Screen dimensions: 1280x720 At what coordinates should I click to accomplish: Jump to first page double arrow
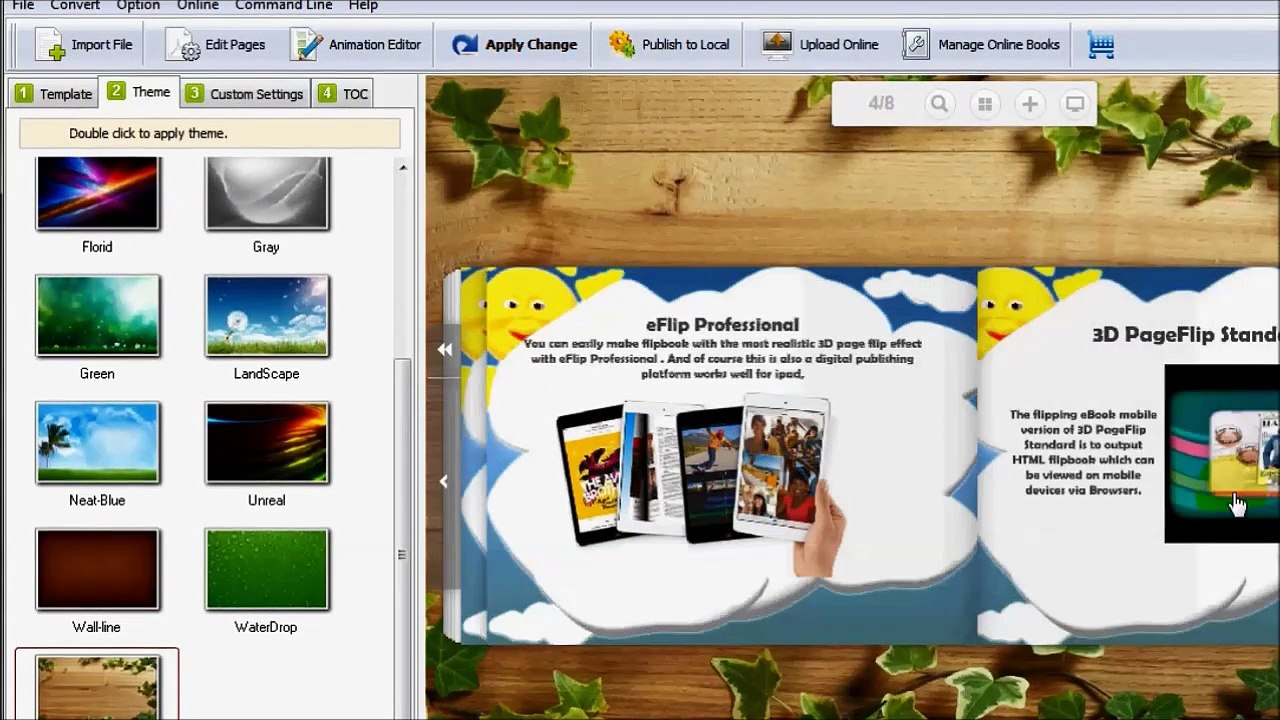[x=444, y=349]
